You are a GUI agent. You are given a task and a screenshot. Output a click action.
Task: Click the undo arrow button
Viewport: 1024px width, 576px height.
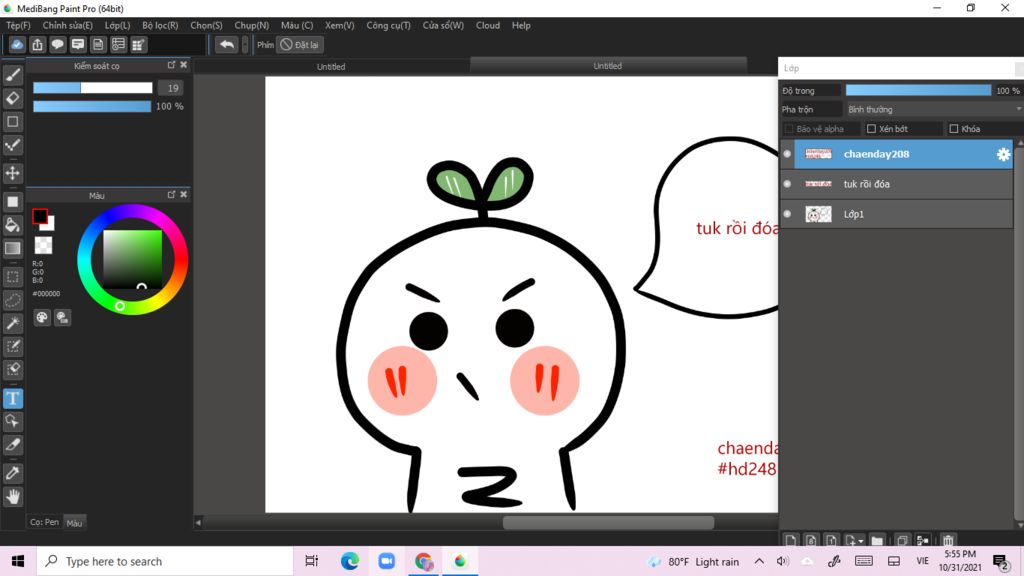[227, 44]
